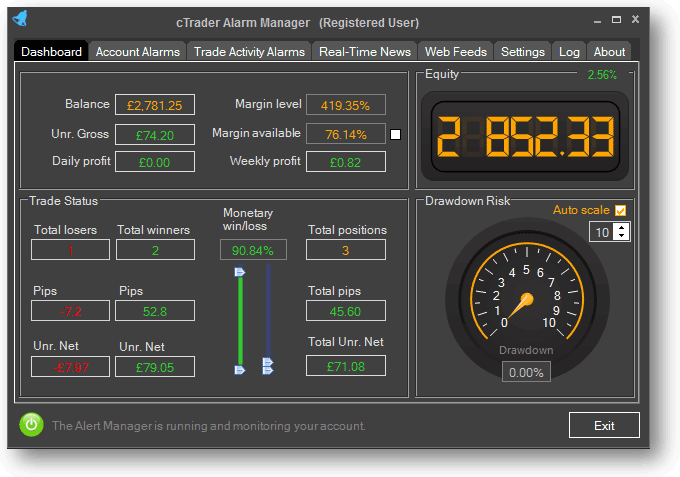
Task: Click the Total winners value 2
Action: point(155,250)
